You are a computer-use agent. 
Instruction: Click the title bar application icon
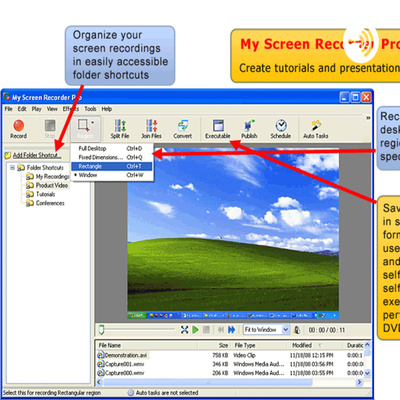[7, 97]
